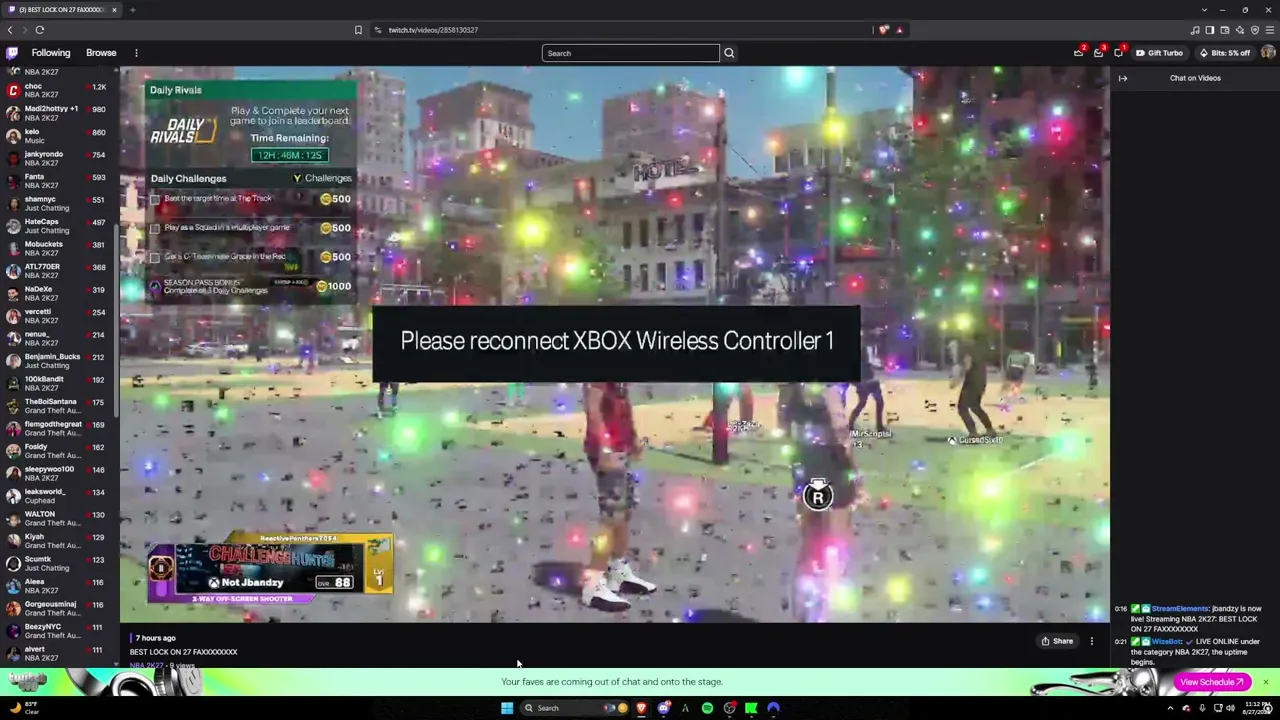Click the View Schedule button
The image size is (1280, 720).
1211,682
